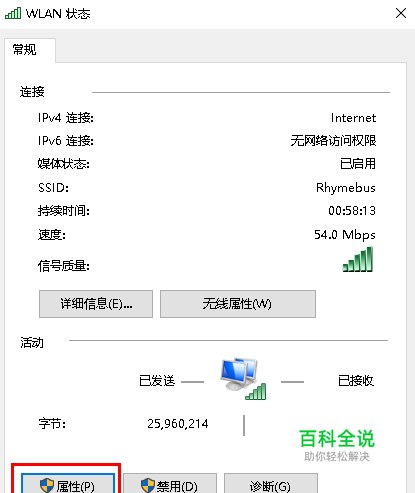Click the WLAN 状态 title text

click(x=58, y=14)
